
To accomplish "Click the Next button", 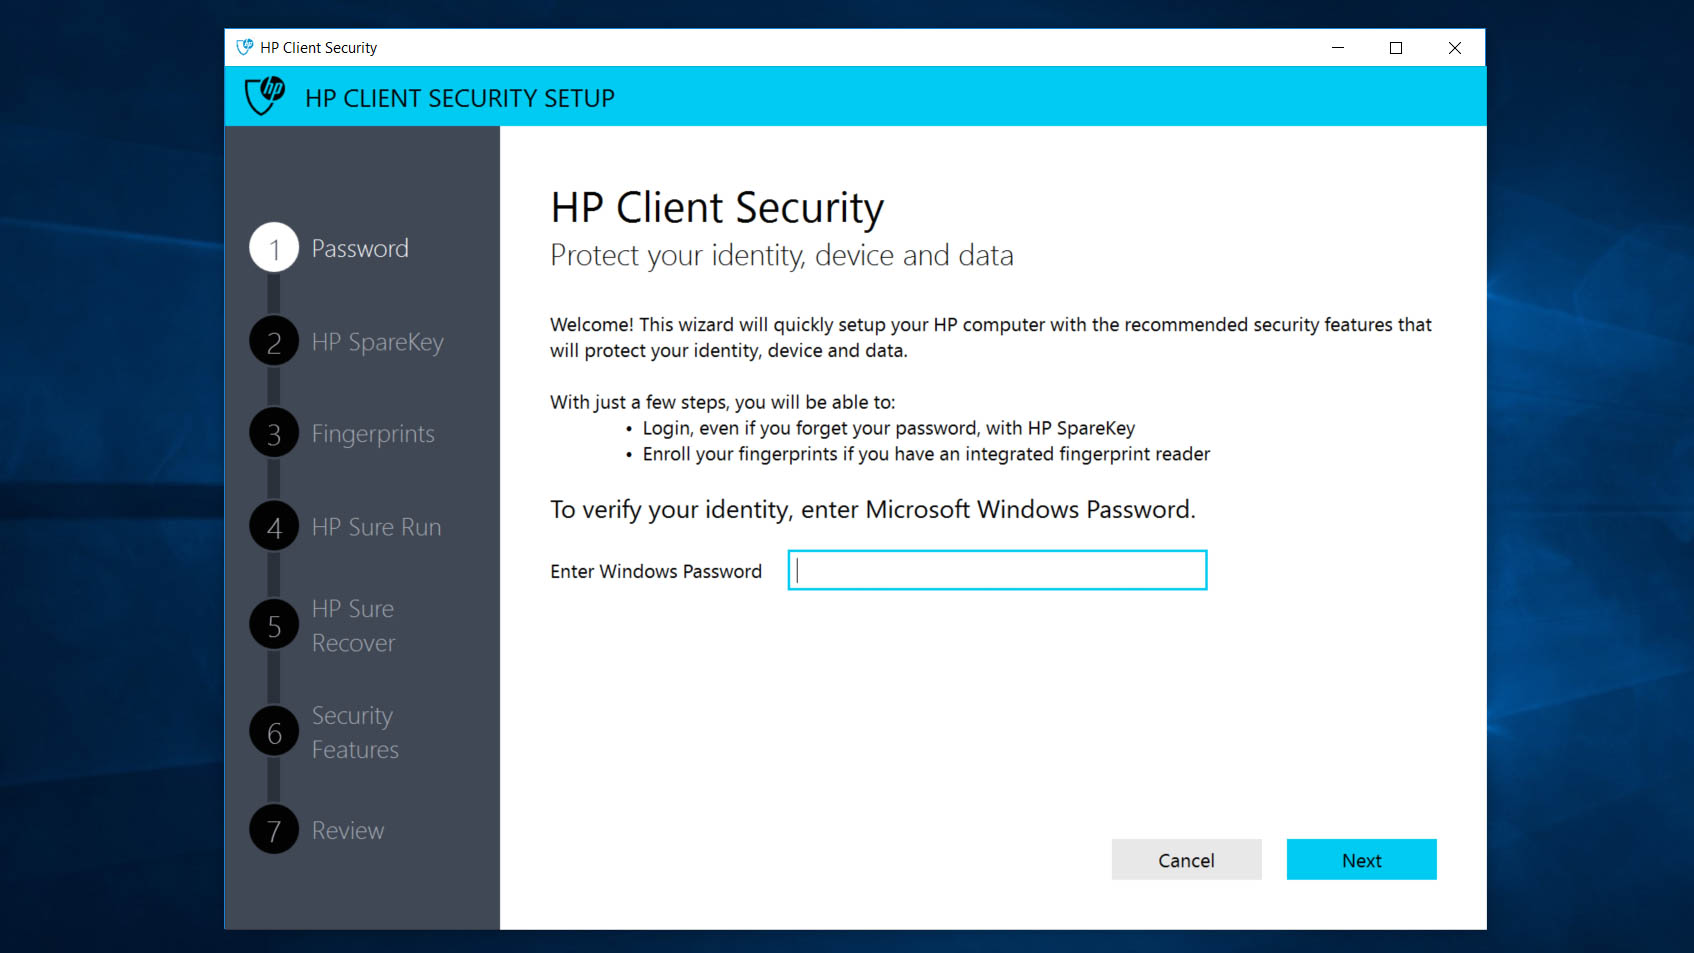I will pos(1361,859).
